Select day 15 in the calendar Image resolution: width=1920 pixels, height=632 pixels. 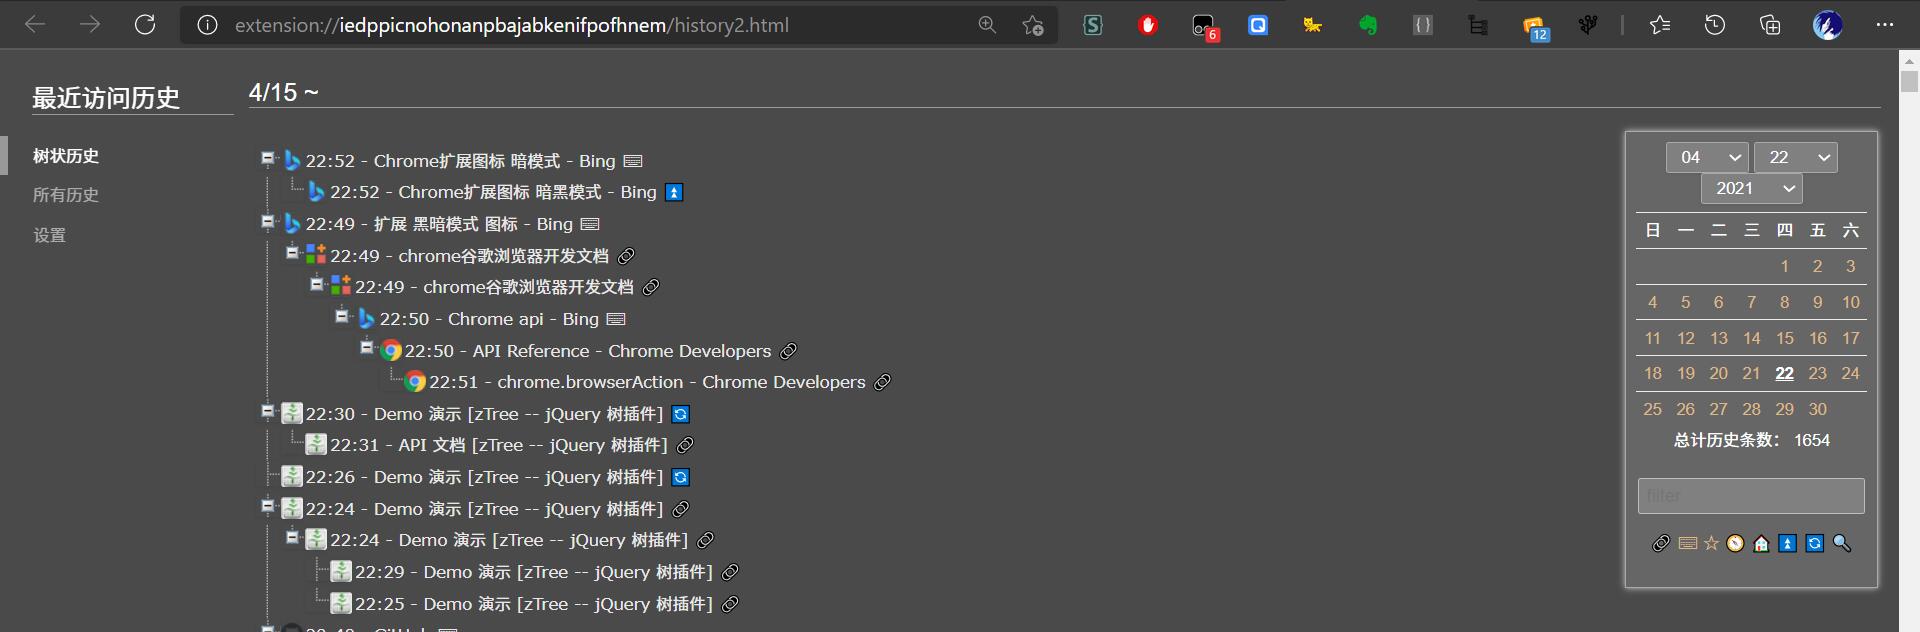[1784, 338]
